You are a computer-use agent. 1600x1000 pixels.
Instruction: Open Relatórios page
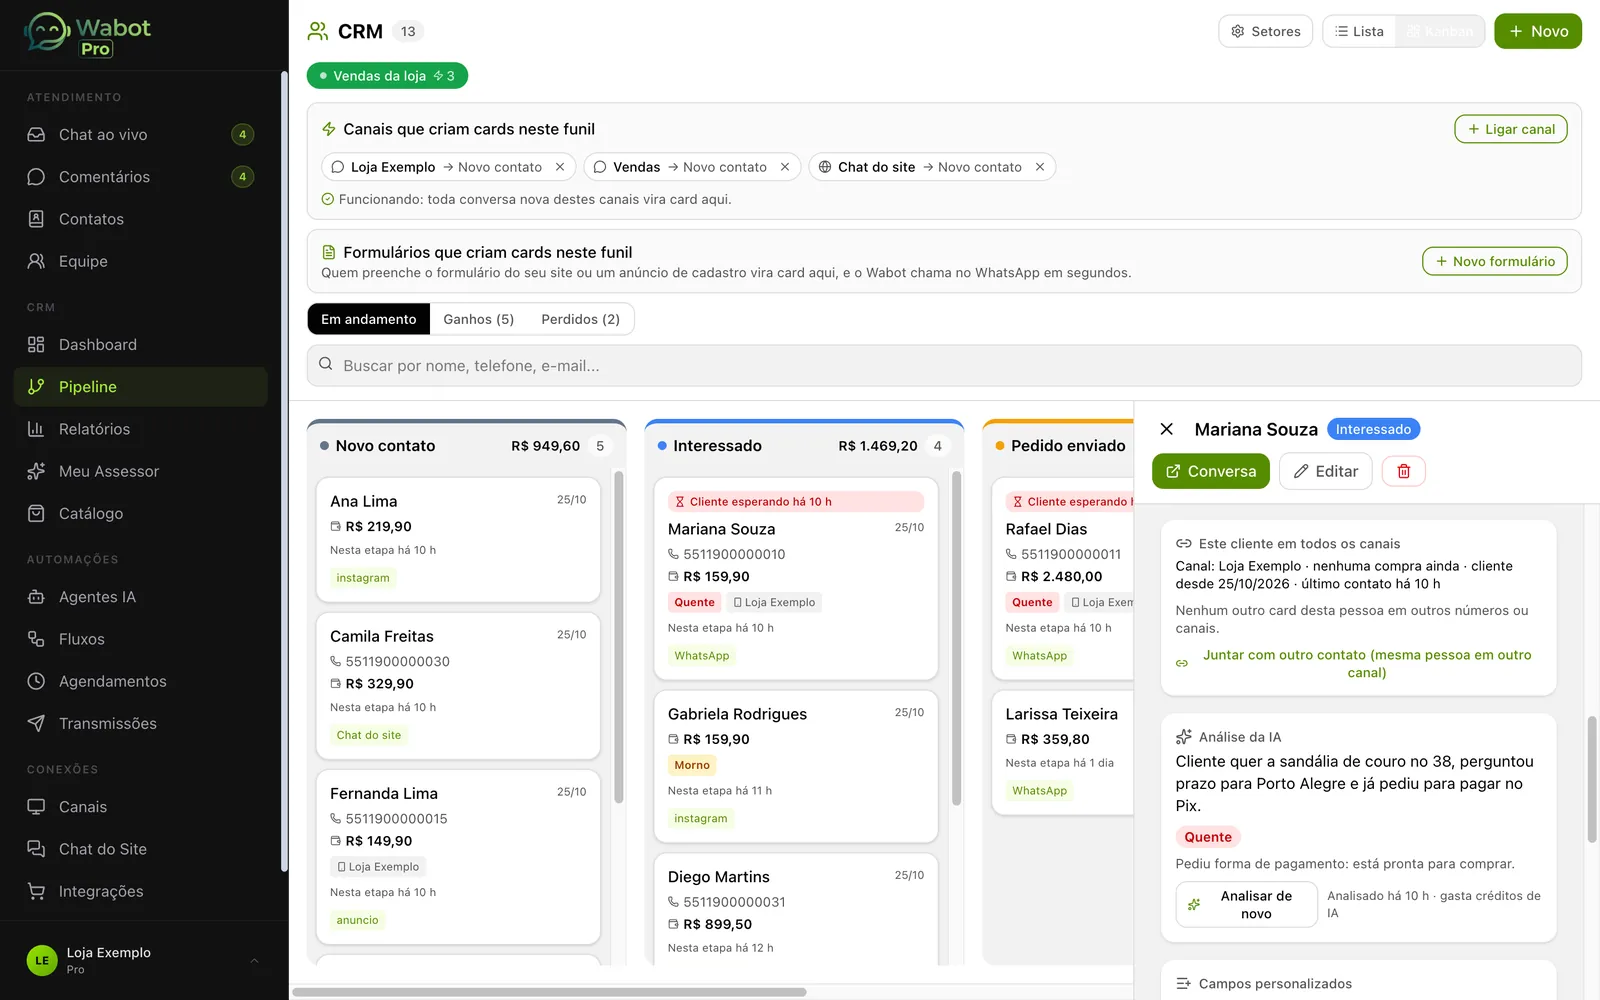tap(140, 429)
